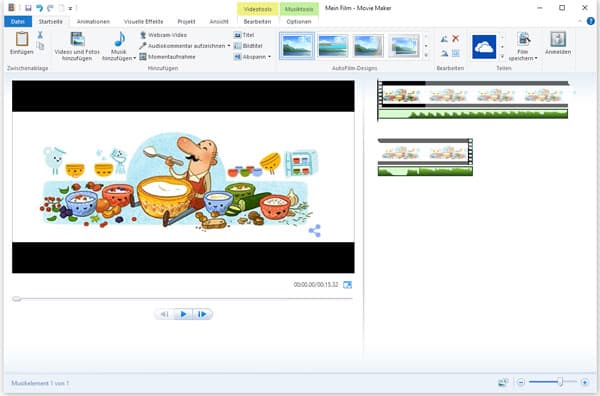600x396 pixels.
Task: Click the copy icon under scissors
Action: click(x=40, y=46)
